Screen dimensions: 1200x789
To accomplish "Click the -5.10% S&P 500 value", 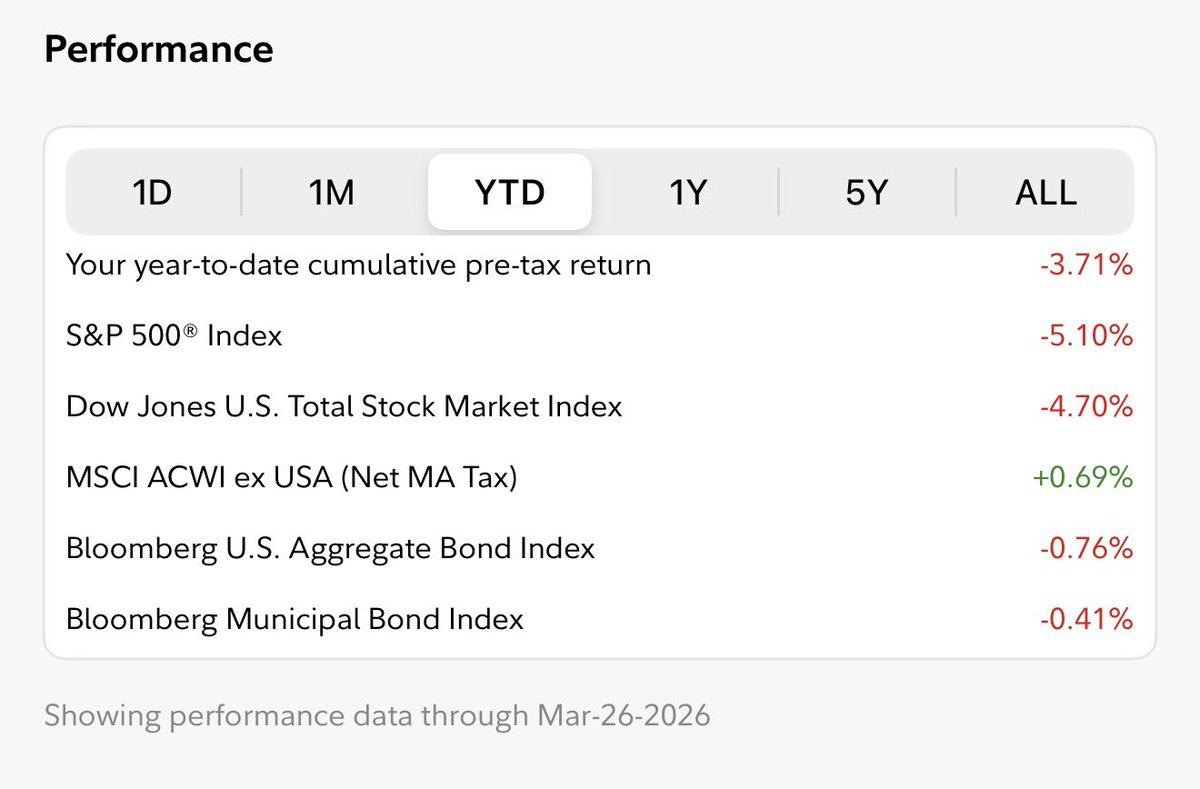I will pyautogui.click(x=1087, y=336).
